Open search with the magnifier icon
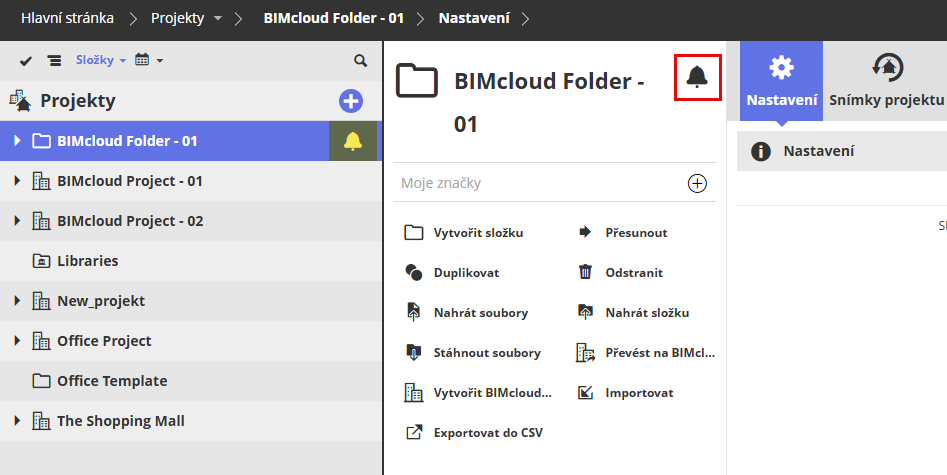This screenshot has width=947, height=475. point(360,61)
